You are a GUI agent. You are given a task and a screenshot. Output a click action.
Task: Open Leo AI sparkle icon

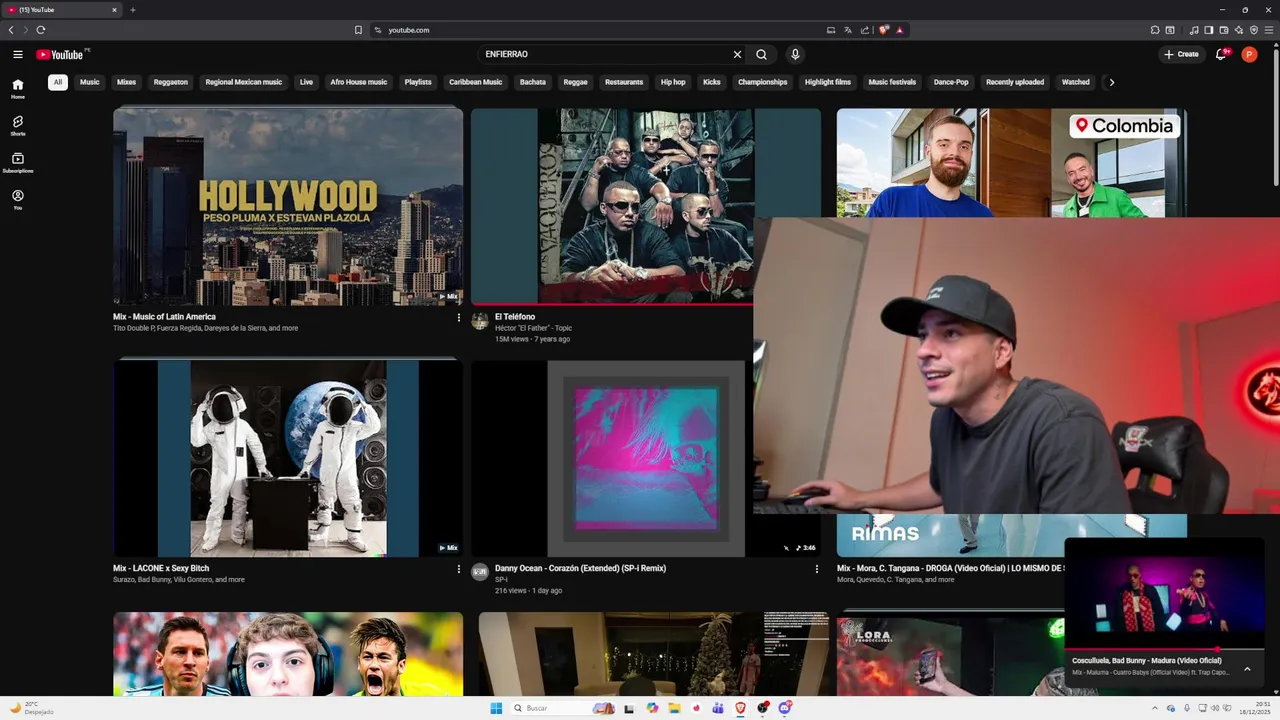tap(1238, 30)
